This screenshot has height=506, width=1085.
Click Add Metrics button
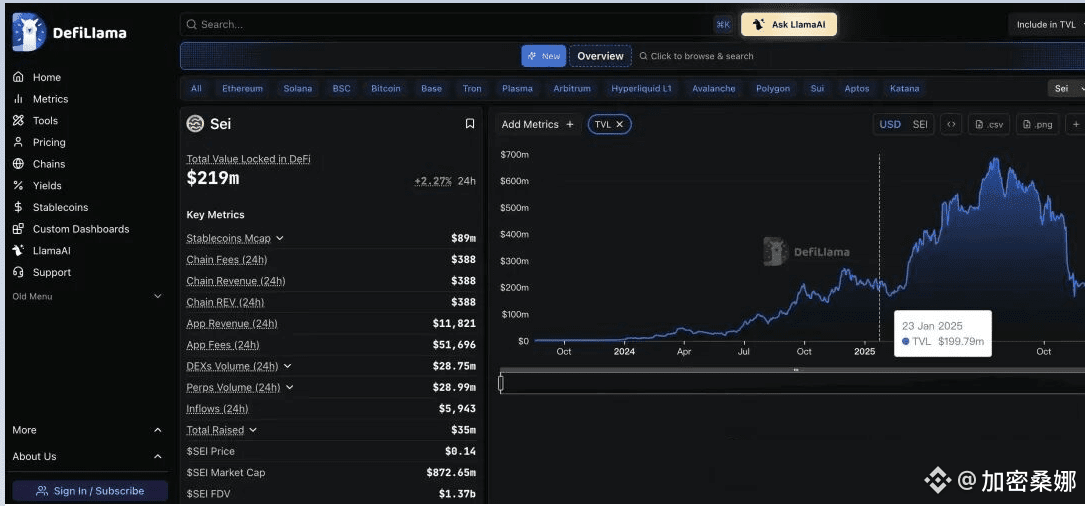click(538, 125)
